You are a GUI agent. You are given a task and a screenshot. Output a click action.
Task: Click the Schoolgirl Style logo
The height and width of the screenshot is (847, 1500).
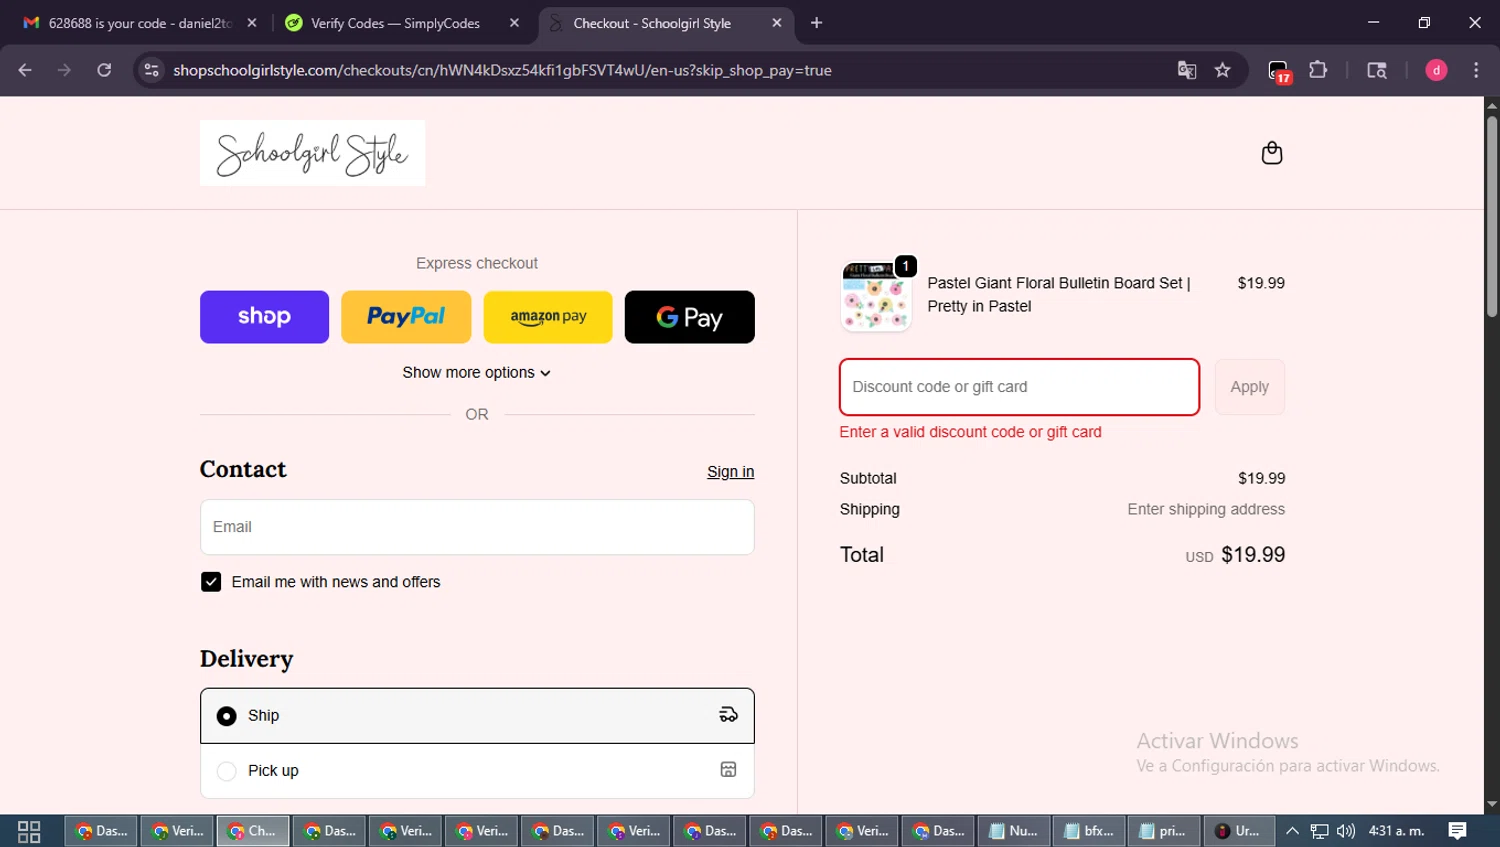pyautogui.click(x=312, y=153)
